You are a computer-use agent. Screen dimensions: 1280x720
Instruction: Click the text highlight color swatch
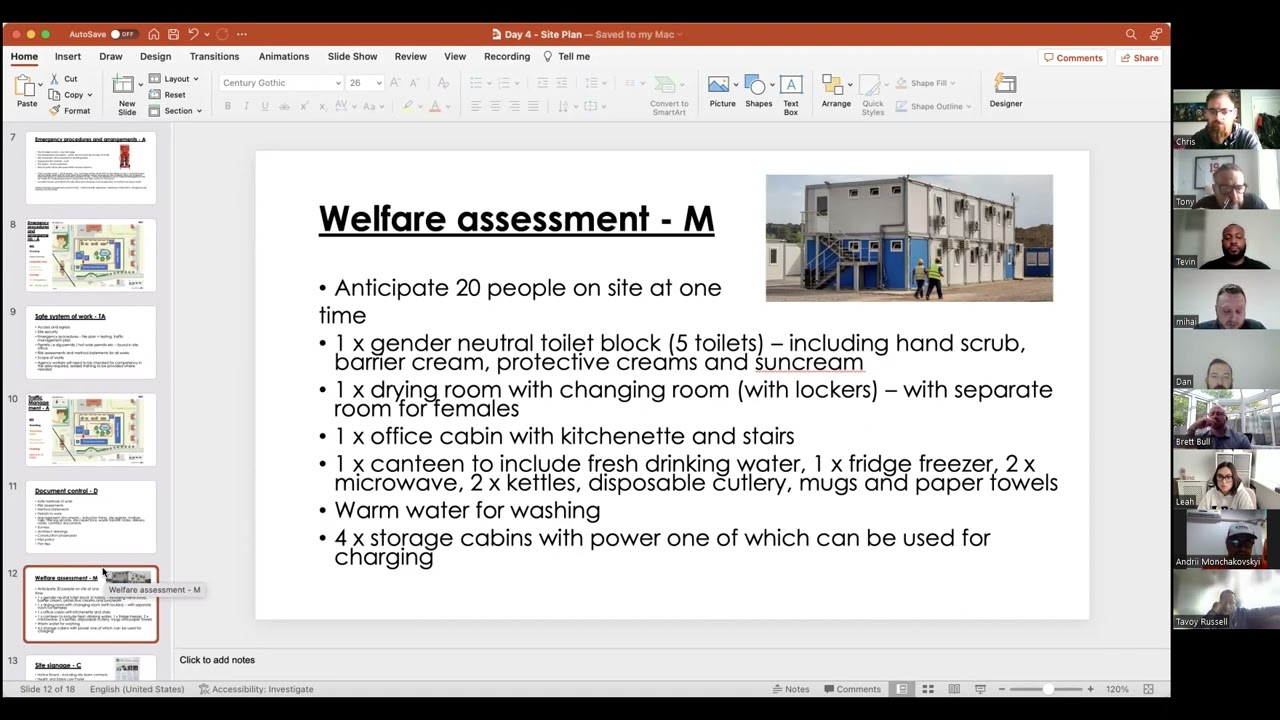point(408,106)
